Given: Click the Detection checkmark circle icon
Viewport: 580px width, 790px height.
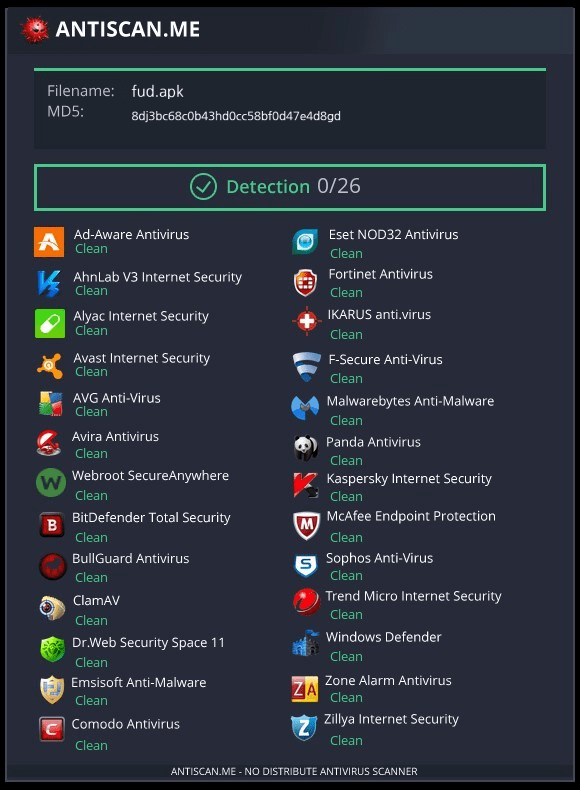Looking at the screenshot, I should point(204,187).
